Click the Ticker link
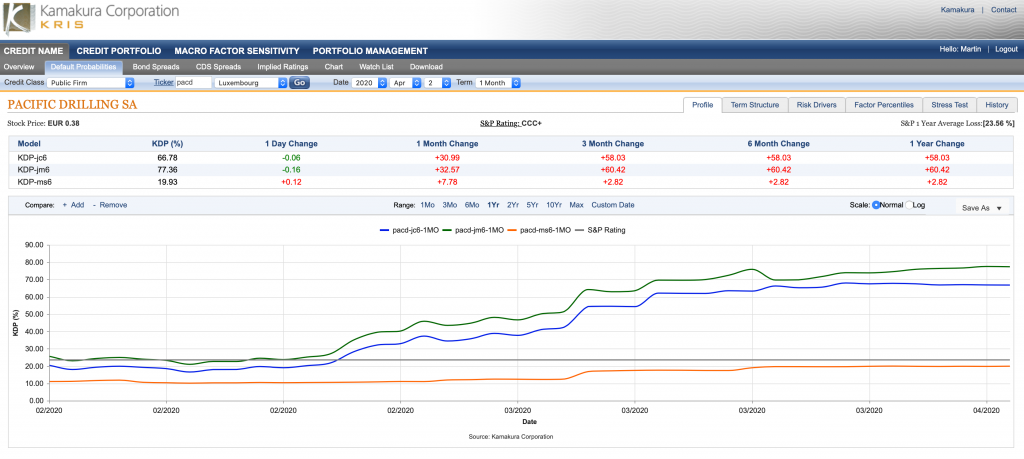Viewport: 1024px width, 459px height. point(163,83)
